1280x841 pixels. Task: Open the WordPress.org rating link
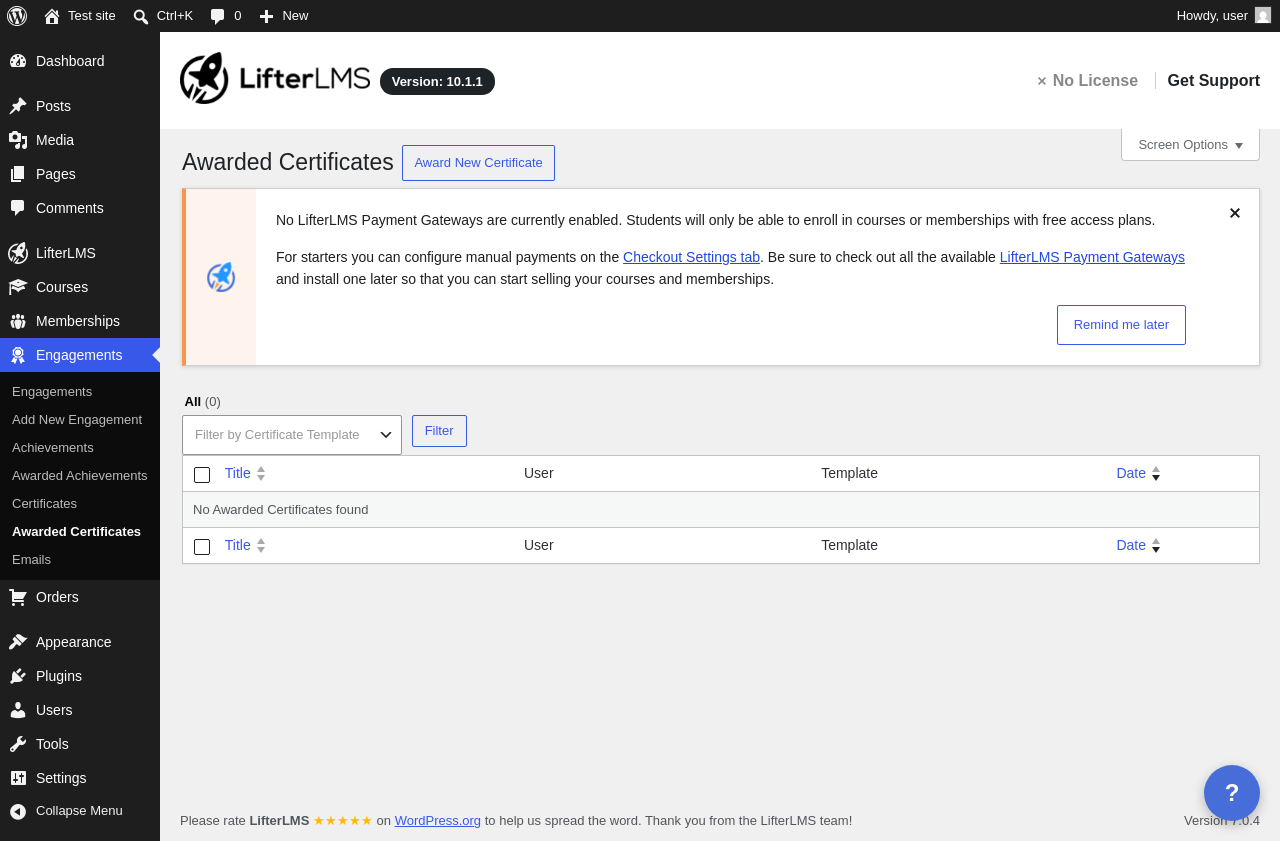(x=437, y=821)
